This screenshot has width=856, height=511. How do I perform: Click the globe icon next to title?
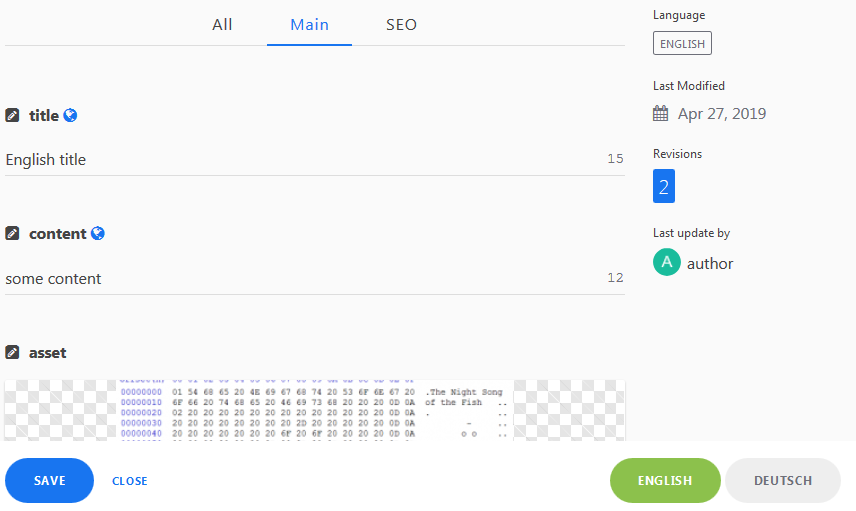(x=70, y=115)
